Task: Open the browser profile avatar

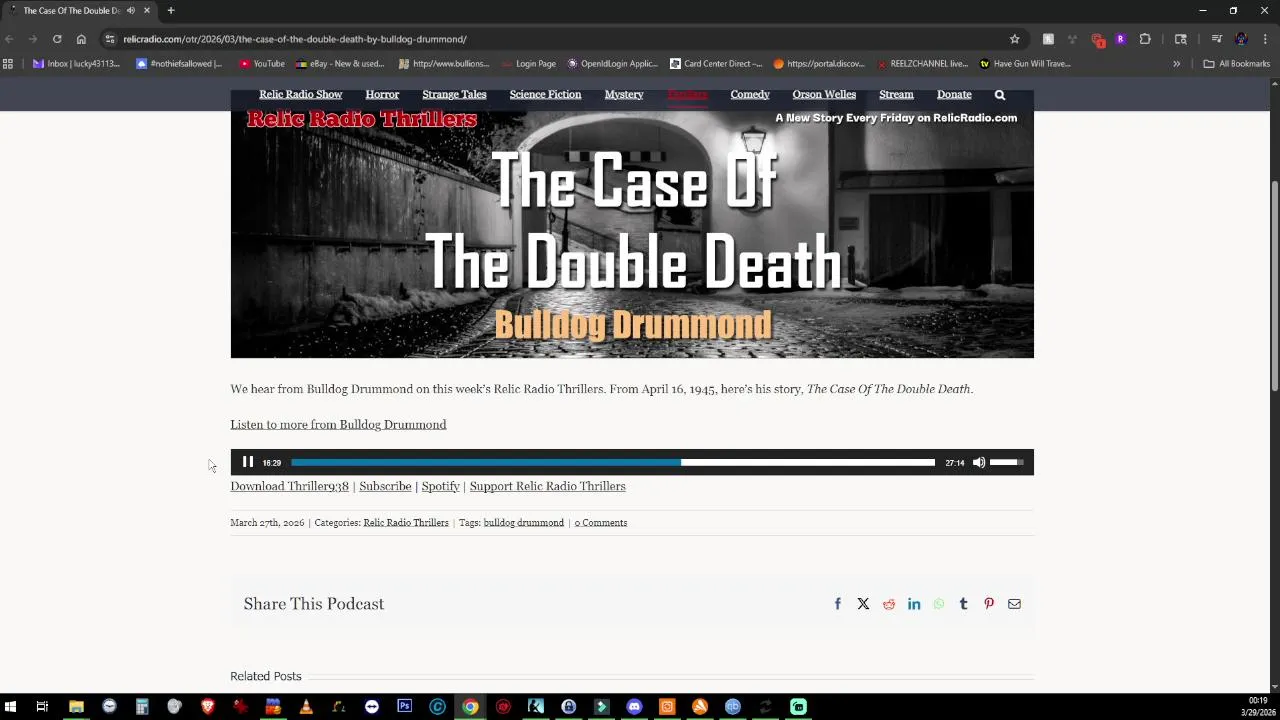Action: click(x=1241, y=39)
